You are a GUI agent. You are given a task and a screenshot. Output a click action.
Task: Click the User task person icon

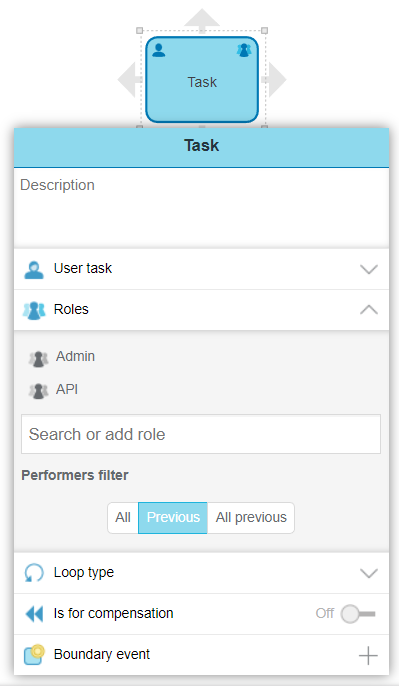click(34, 270)
